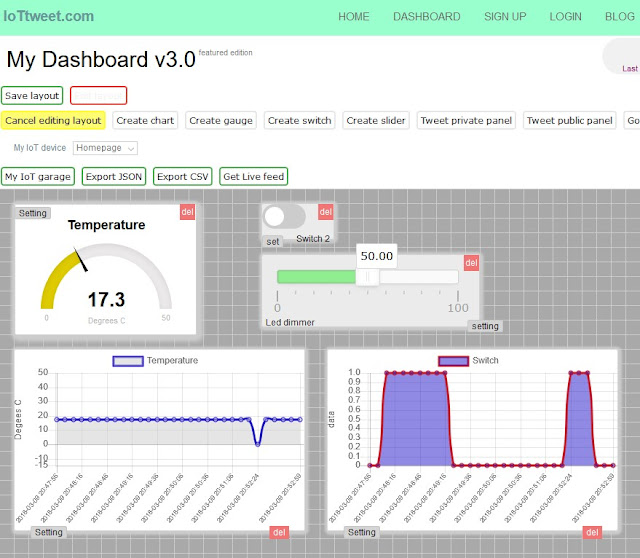640x558 pixels.
Task: Toggle Switch legend swatch in chart
Action: coord(453,361)
